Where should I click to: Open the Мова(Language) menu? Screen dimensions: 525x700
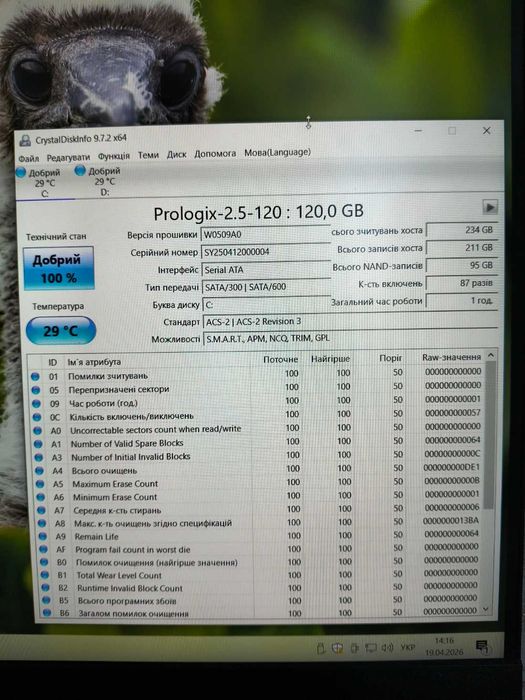pyautogui.click(x=277, y=153)
